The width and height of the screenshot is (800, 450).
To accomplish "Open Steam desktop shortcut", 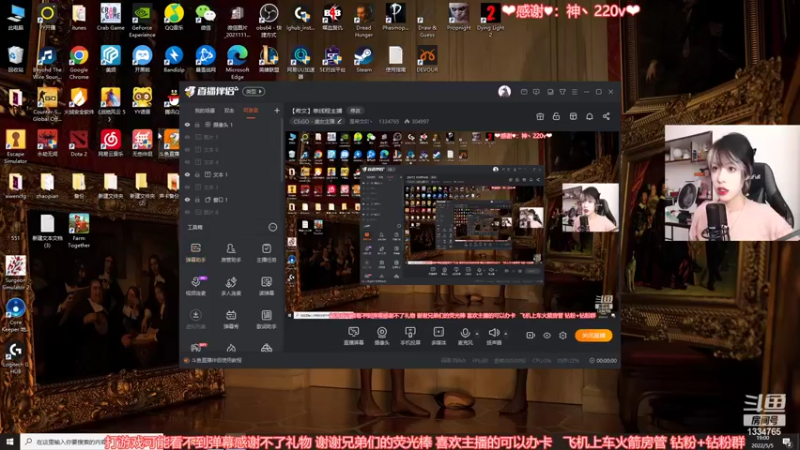I will coord(364,59).
